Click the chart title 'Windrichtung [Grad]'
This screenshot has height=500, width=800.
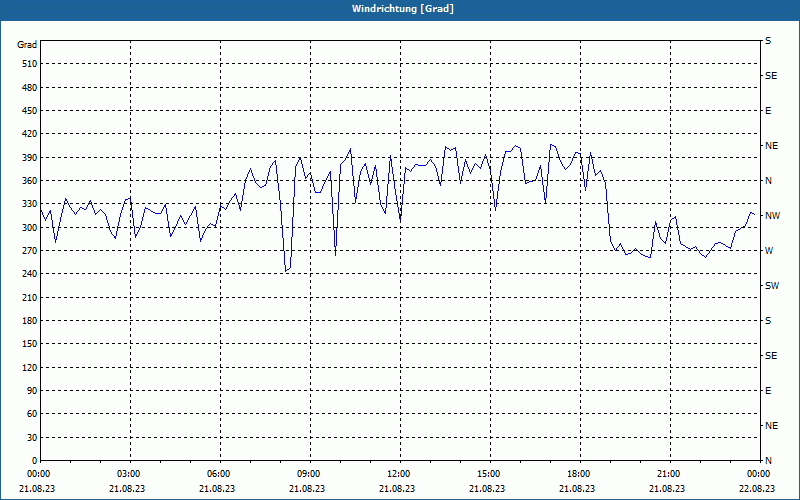click(403, 9)
